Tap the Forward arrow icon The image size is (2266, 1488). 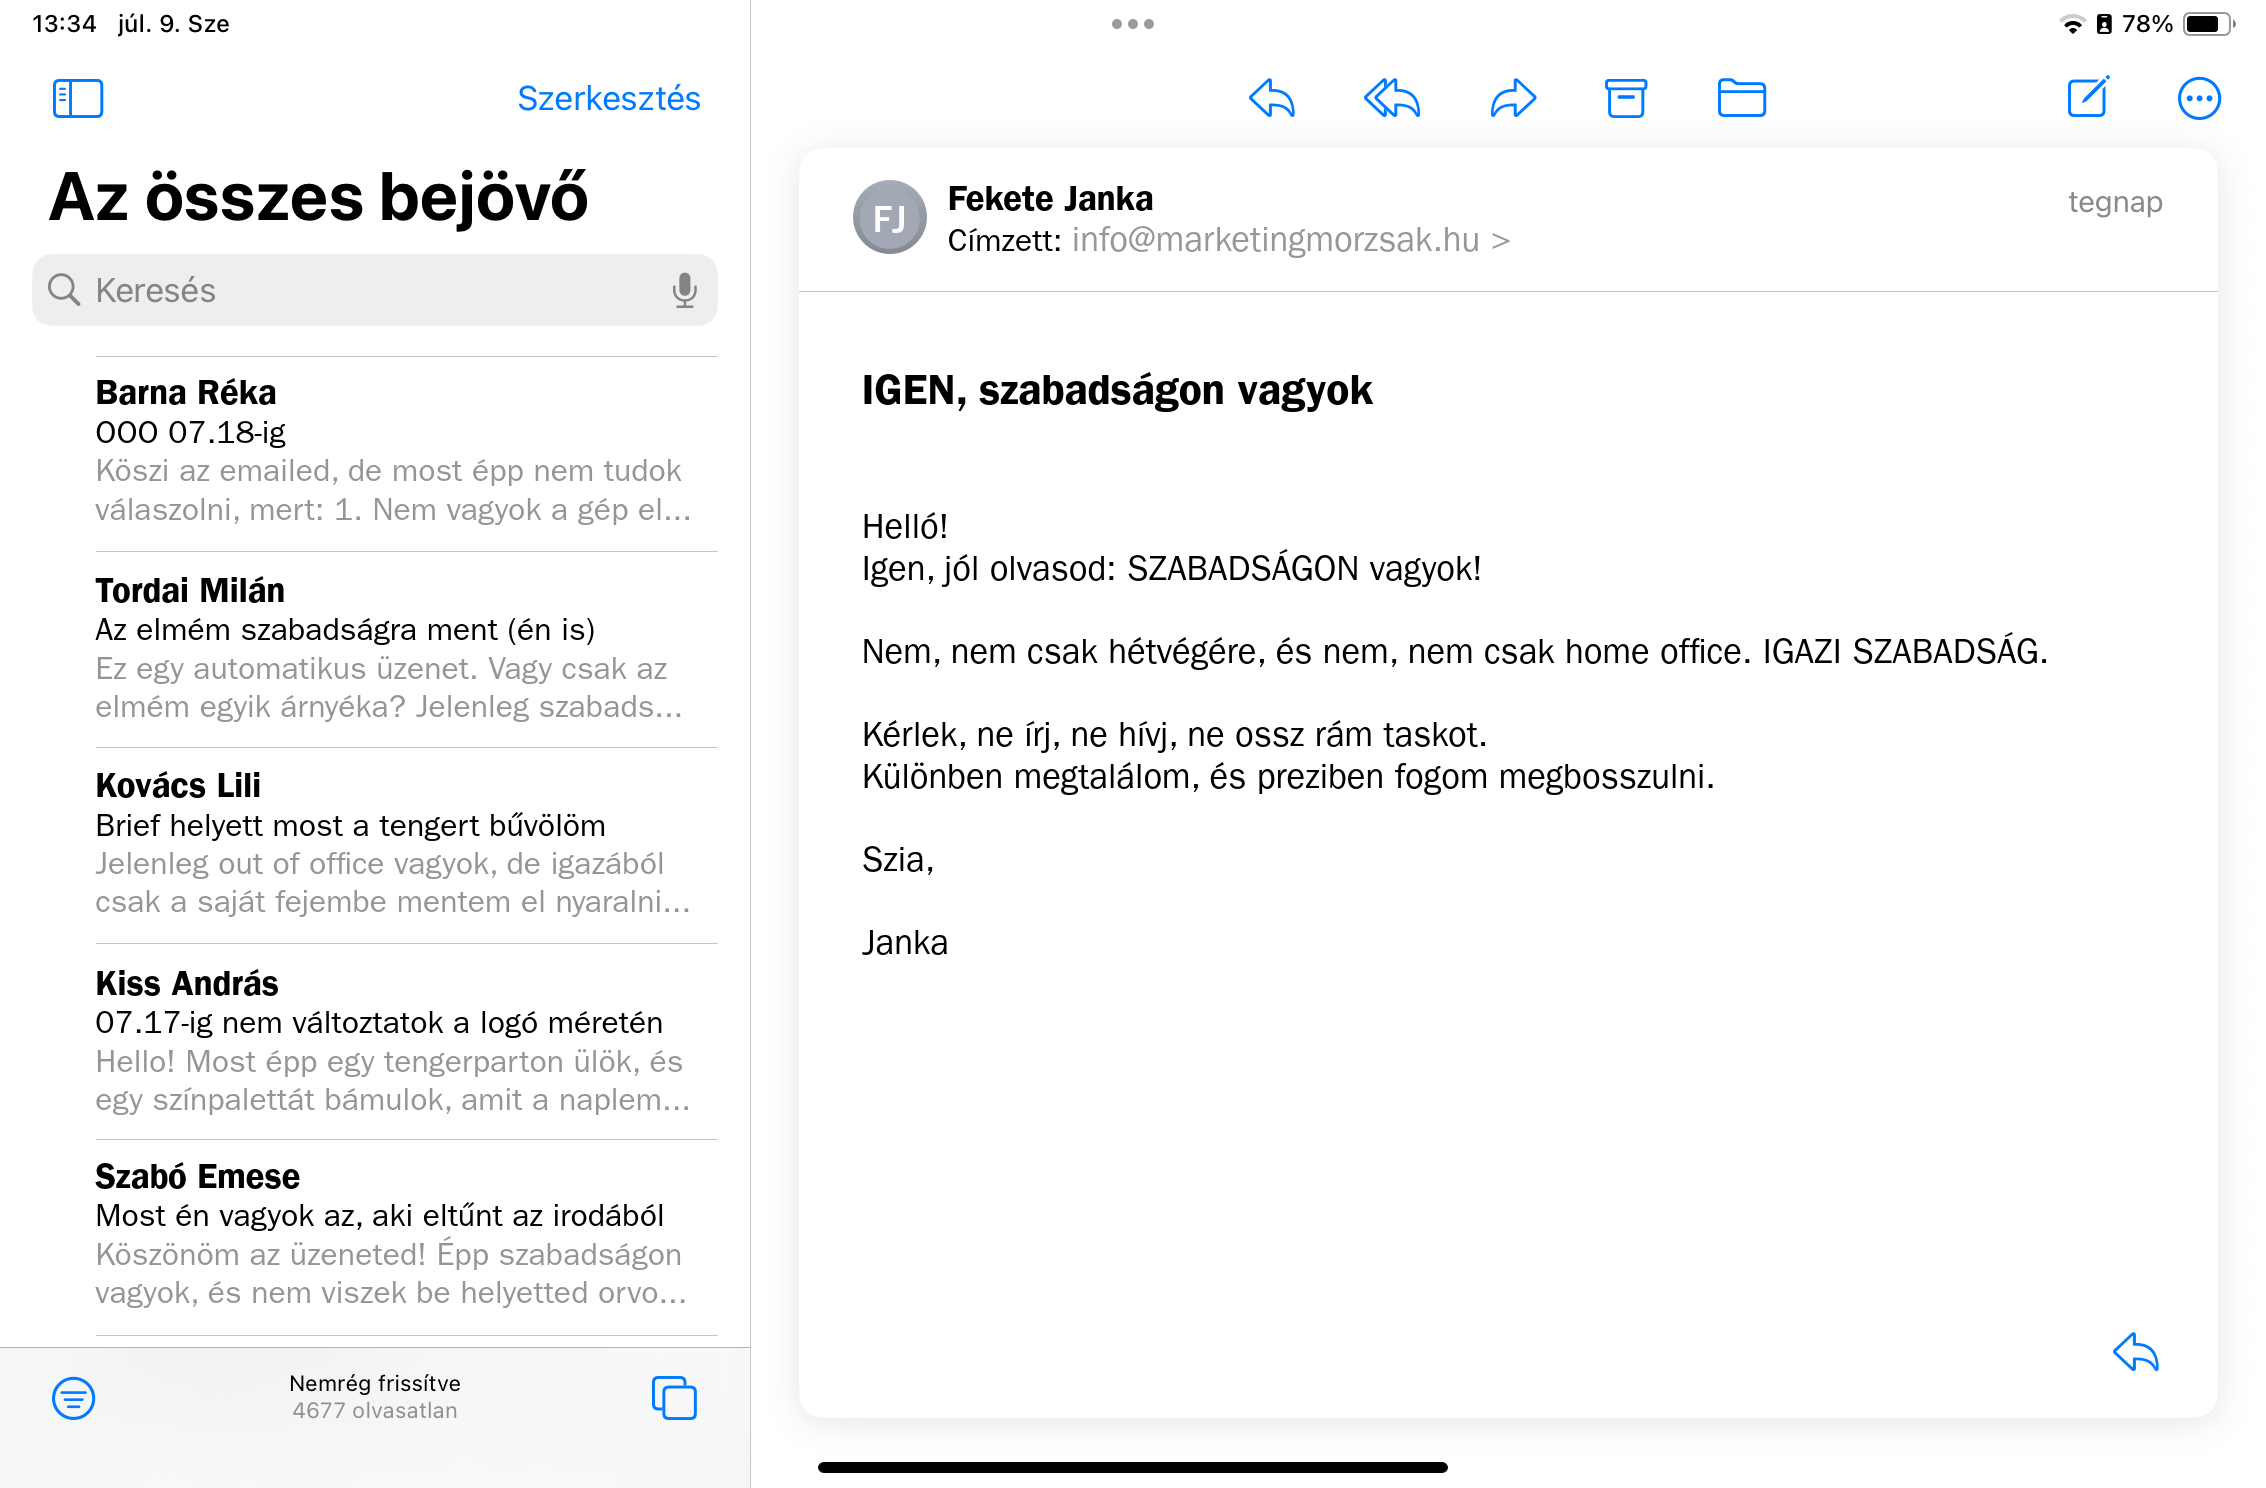pos(1512,98)
